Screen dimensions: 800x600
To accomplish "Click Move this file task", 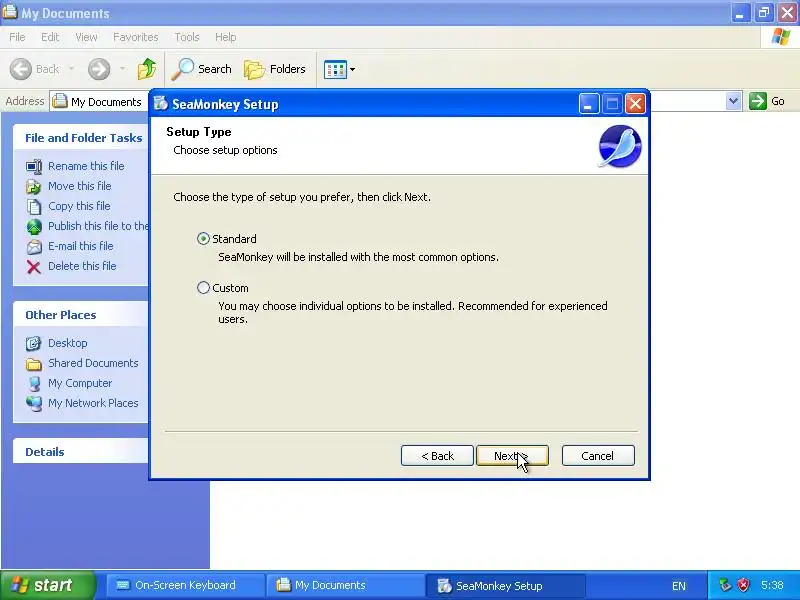I will pos(80,186).
